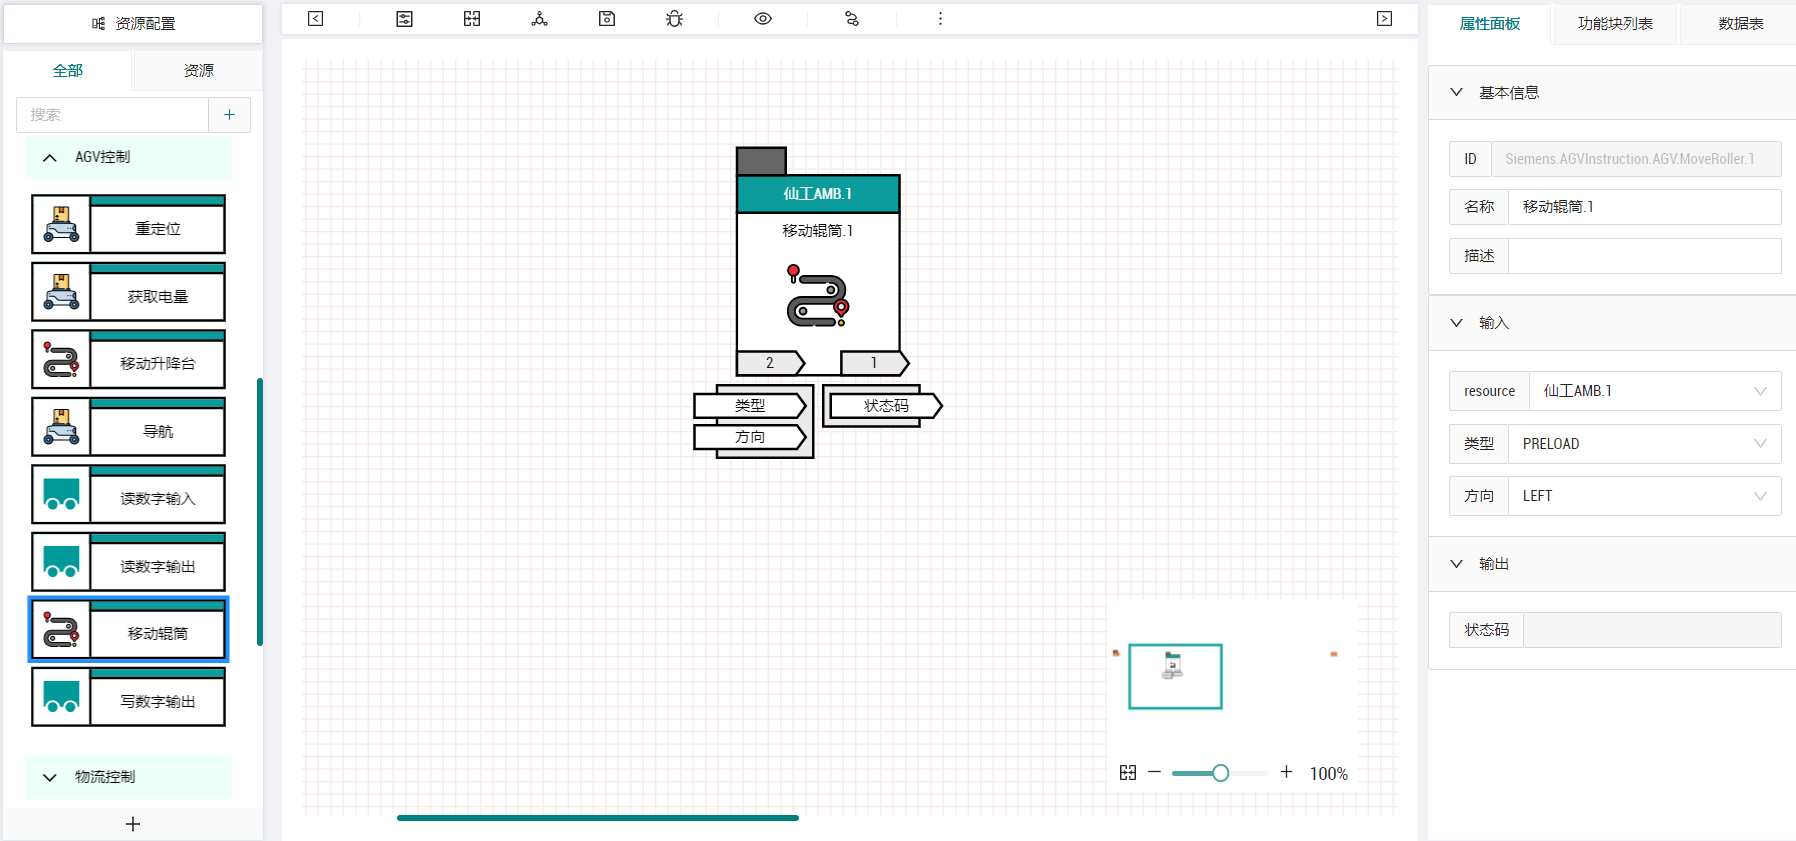This screenshot has width=1796, height=841.
Task: Click the 100% zoom level text
Action: [1328, 773]
